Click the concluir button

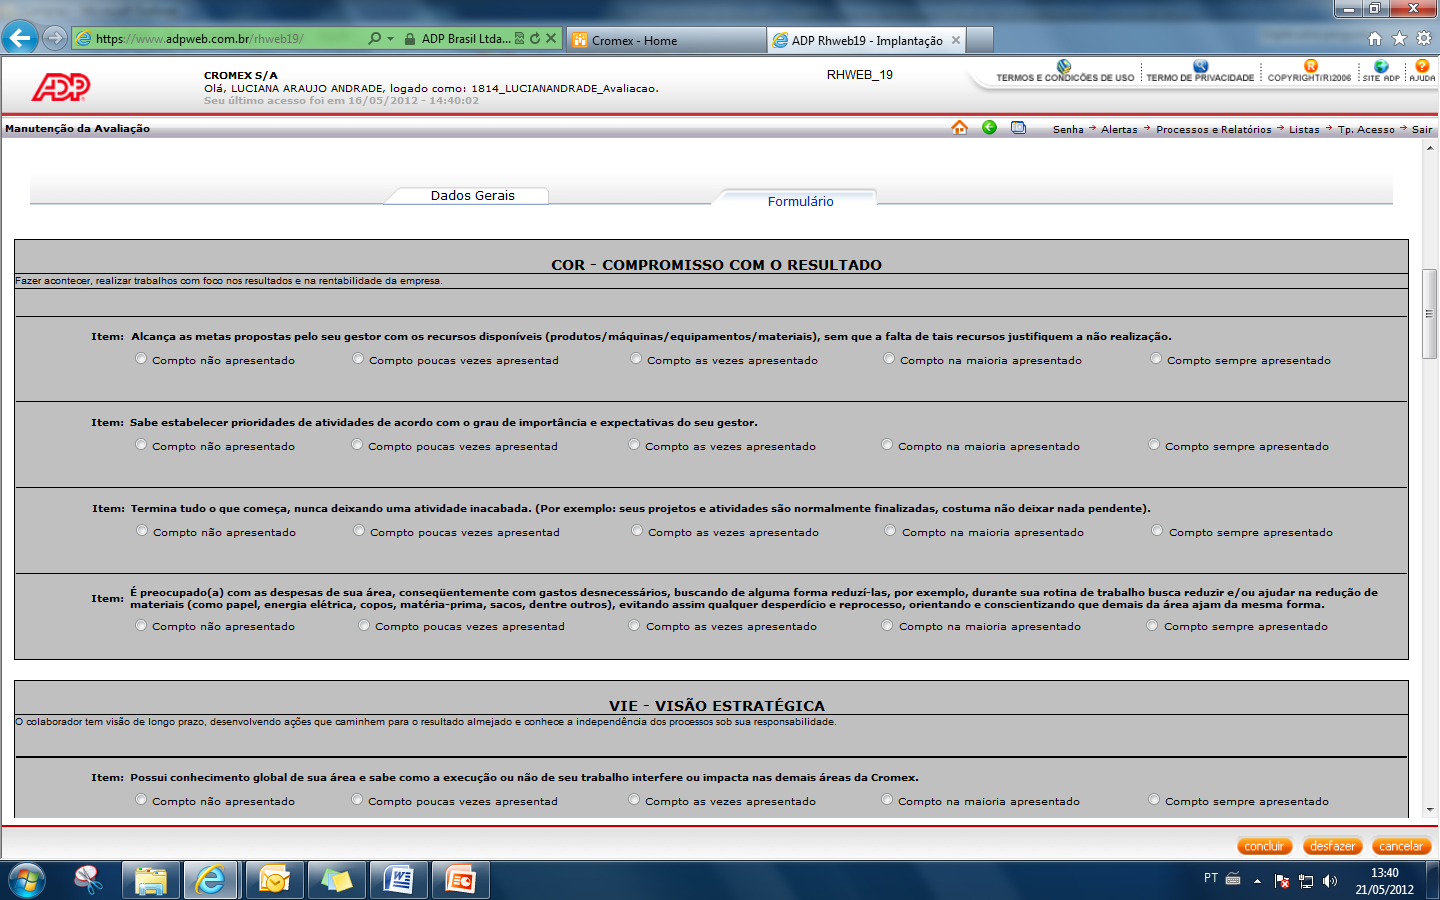tap(1264, 846)
